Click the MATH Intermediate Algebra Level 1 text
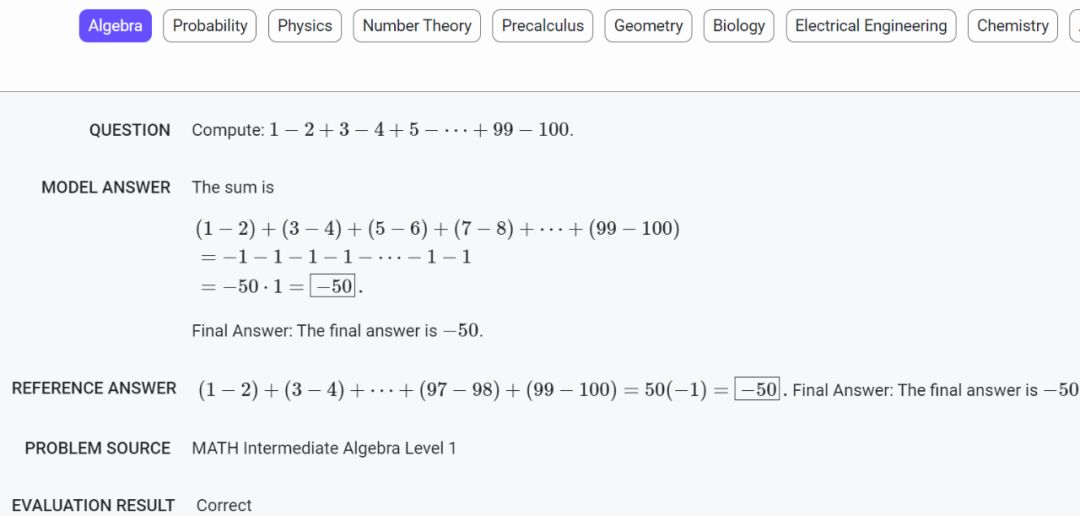The height and width of the screenshot is (516, 1080). click(x=324, y=448)
